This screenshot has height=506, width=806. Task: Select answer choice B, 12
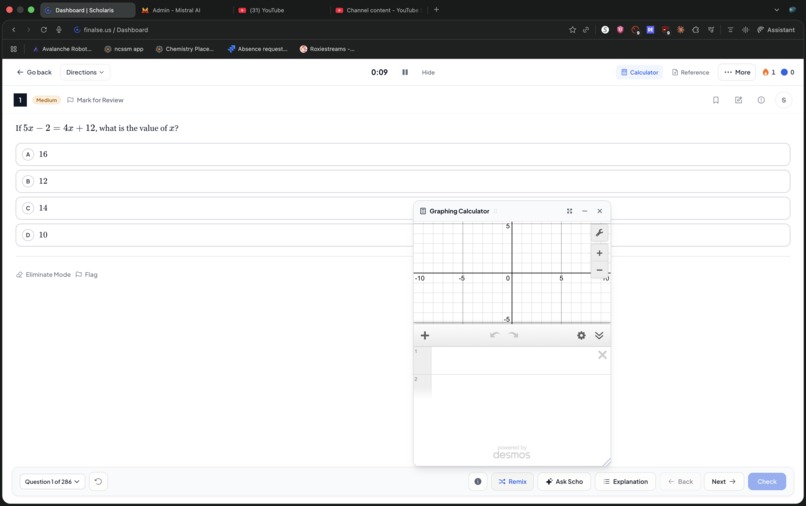coord(402,181)
